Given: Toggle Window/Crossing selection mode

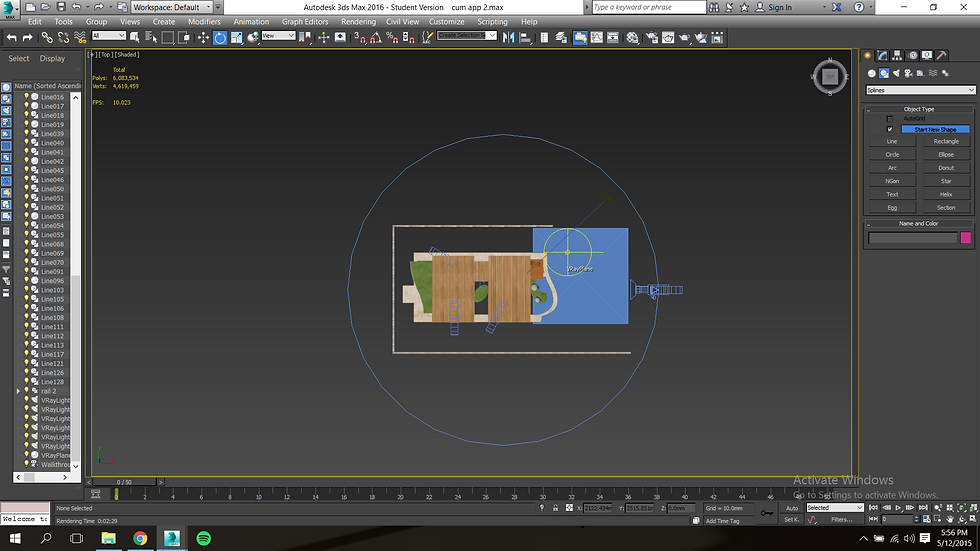Looking at the screenshot, I should pyautogui.click(x=184, y=37).
